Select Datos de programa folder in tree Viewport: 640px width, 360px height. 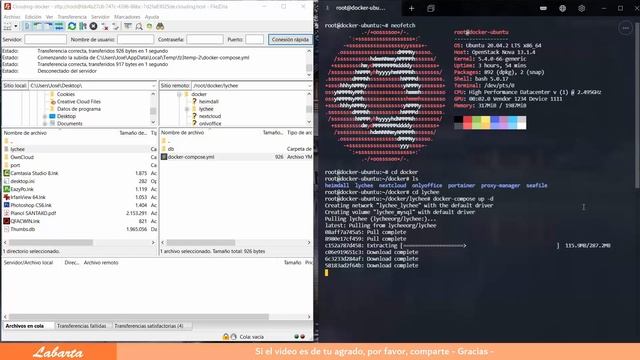pyautogui.click(x=78, y=109)
